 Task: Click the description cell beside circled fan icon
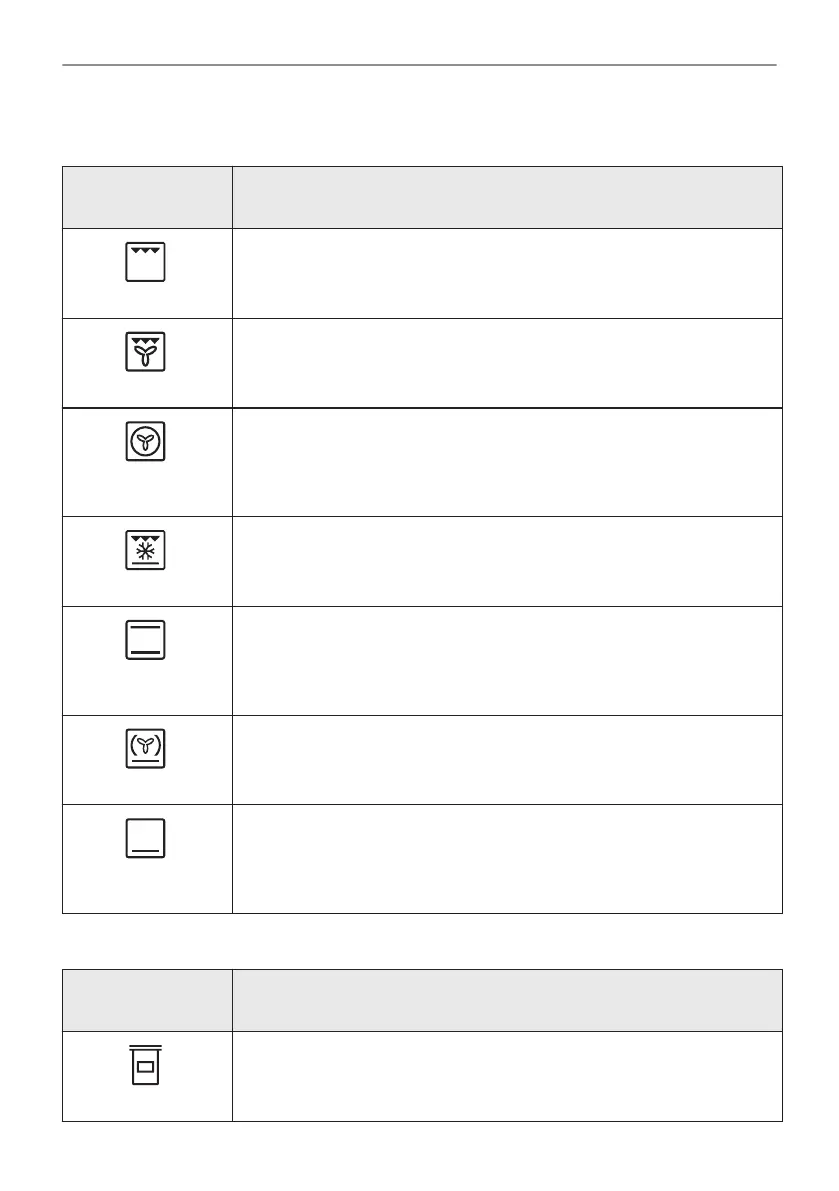pos(507,463)
